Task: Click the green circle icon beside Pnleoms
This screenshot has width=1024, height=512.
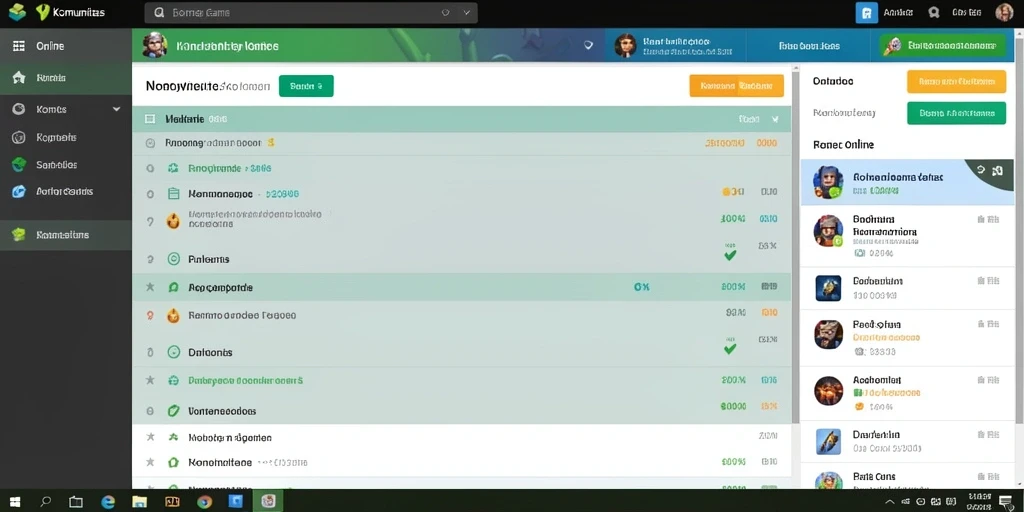Action: [x=173, y=259]
